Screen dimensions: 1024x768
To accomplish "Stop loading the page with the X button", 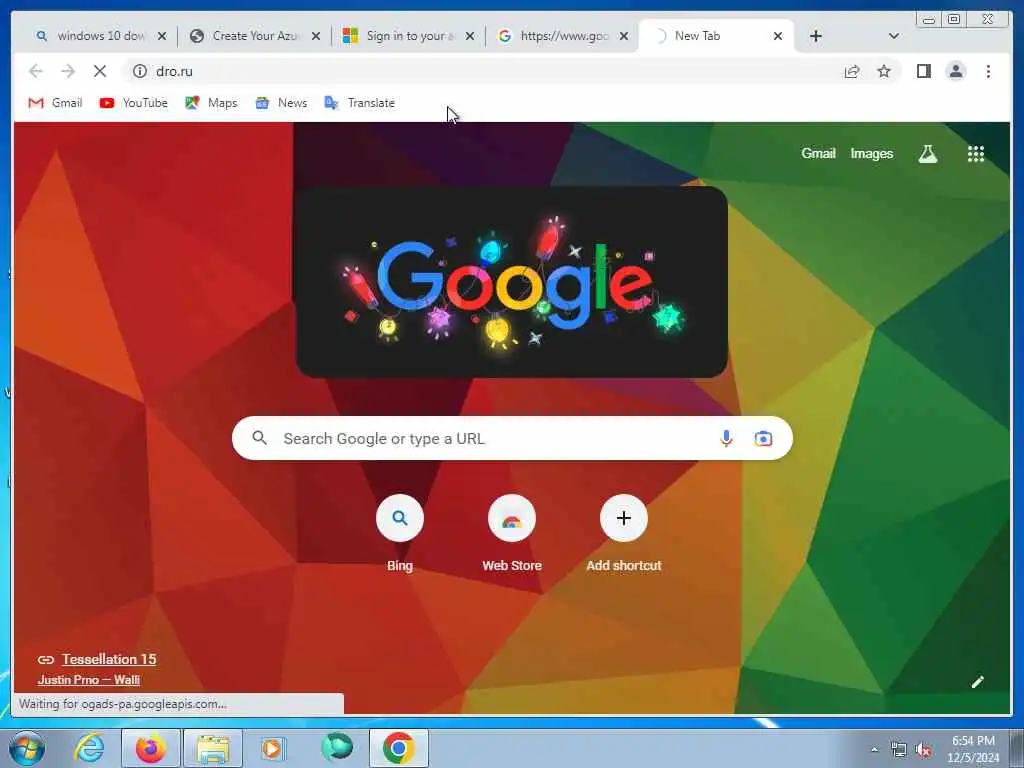I will coord(100,71).
